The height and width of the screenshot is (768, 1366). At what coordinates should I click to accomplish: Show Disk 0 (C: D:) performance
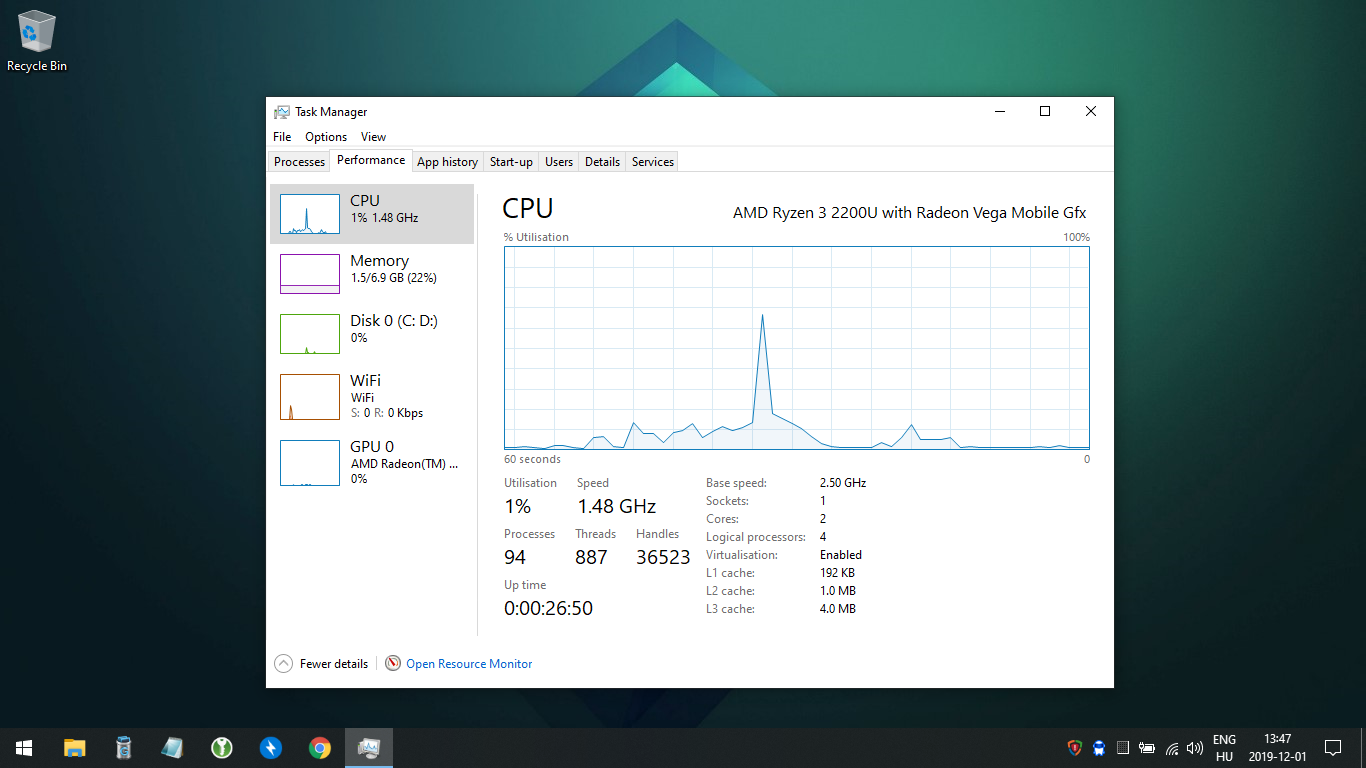372,334
